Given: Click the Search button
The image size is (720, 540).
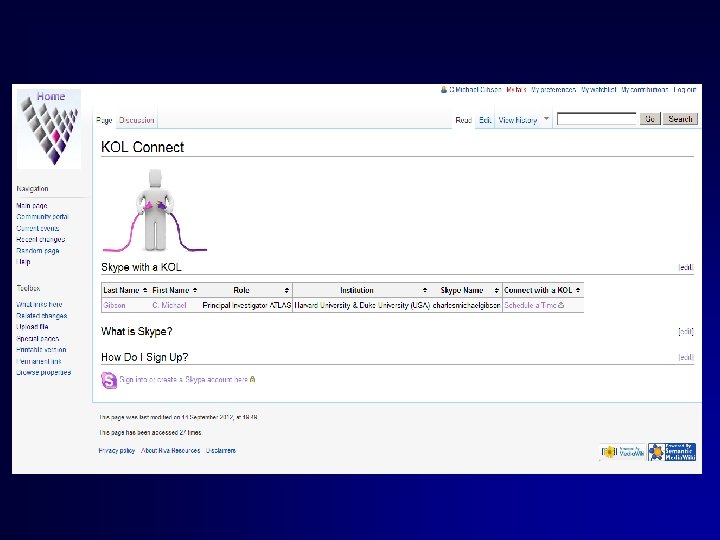Looking at the screenshot, I should [x=680, y=119].
